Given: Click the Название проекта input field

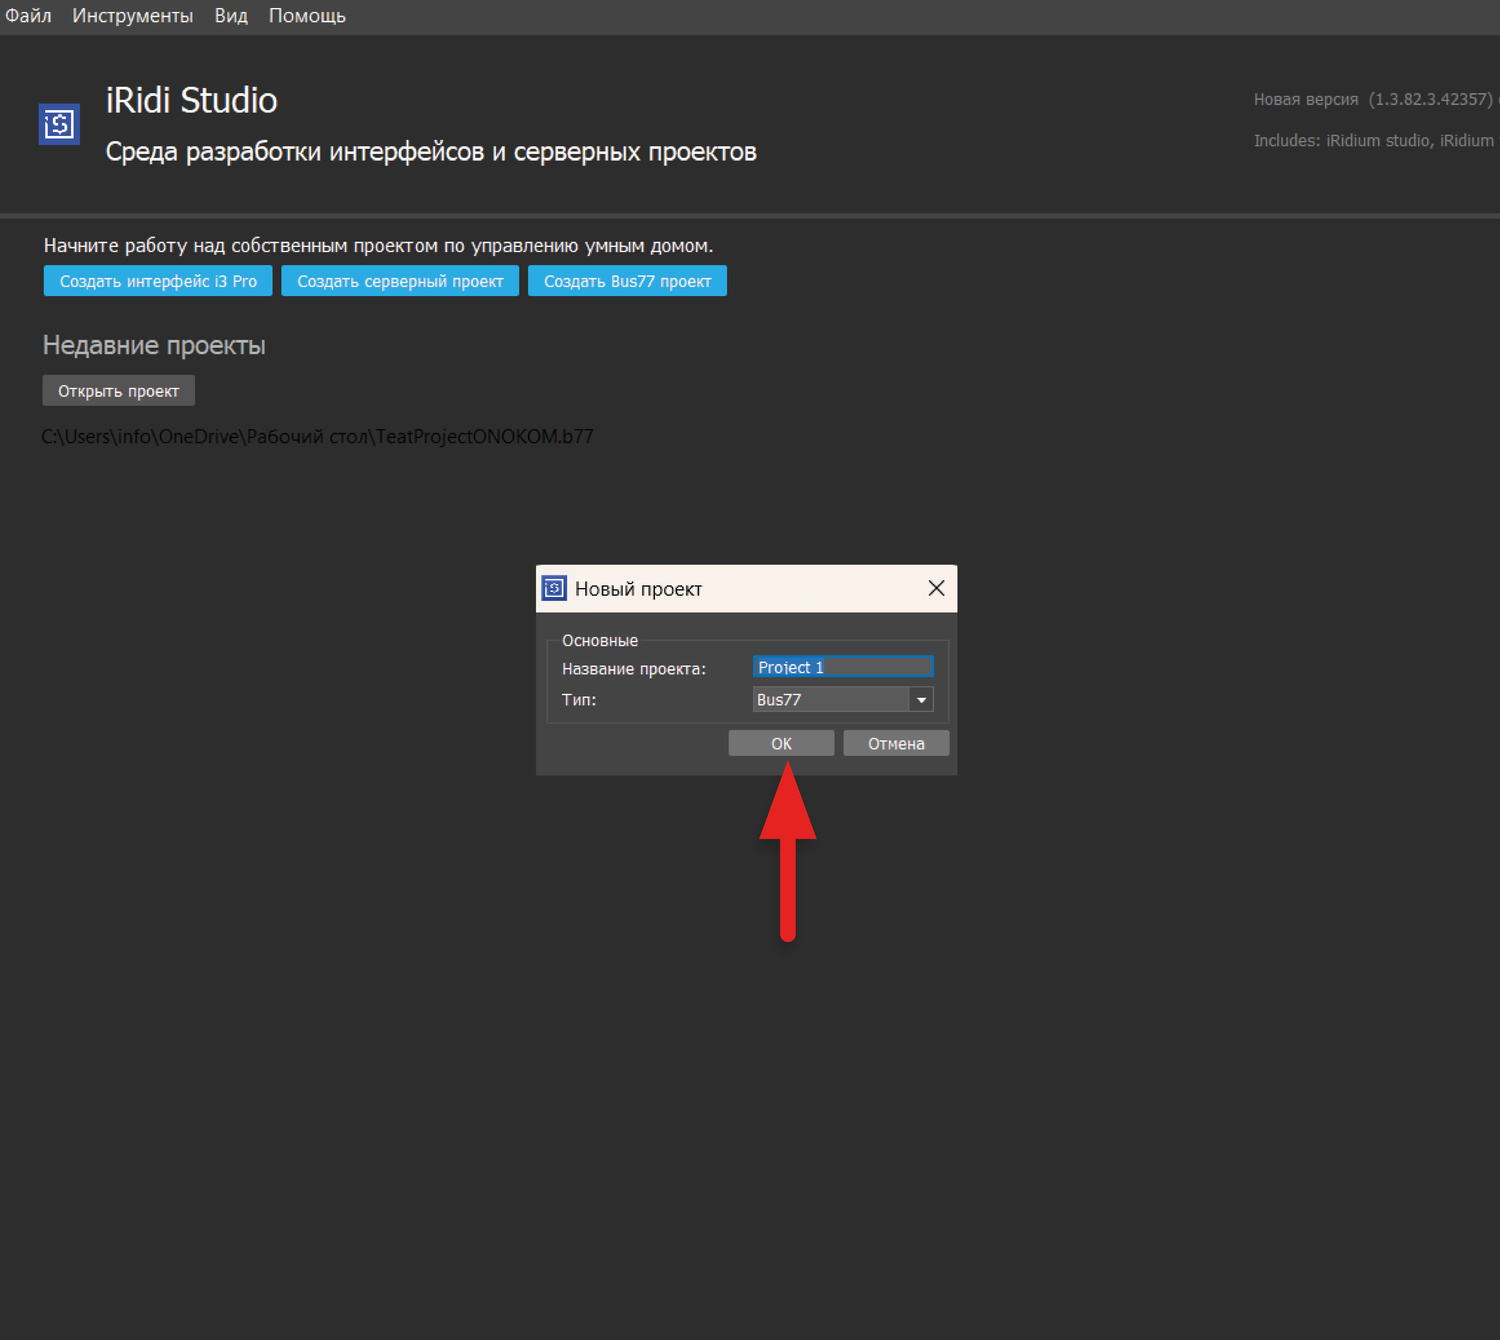Looking at the screenshot, I should (842, 667).
